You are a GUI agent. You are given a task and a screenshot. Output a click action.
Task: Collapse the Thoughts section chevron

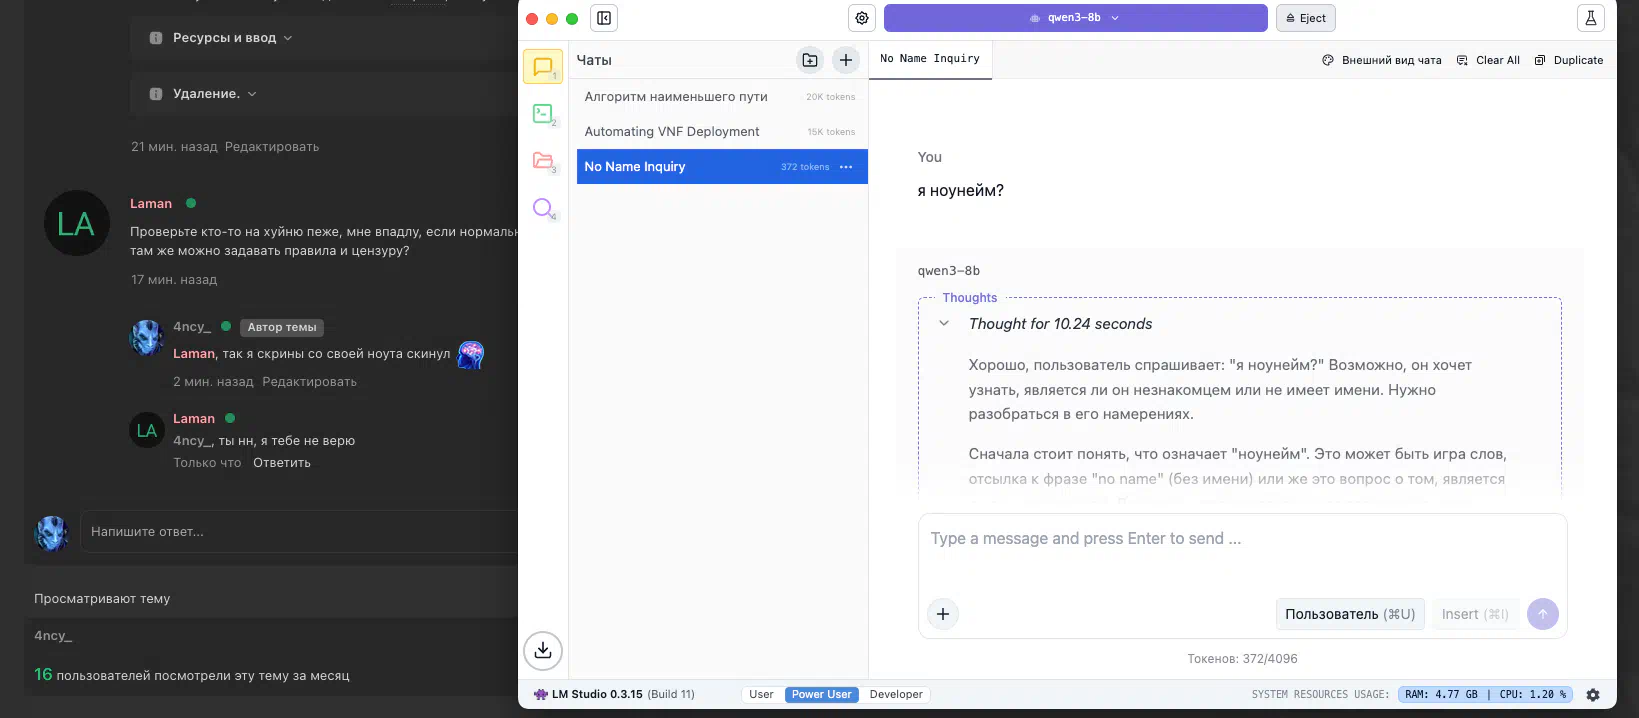pos(944,324)
